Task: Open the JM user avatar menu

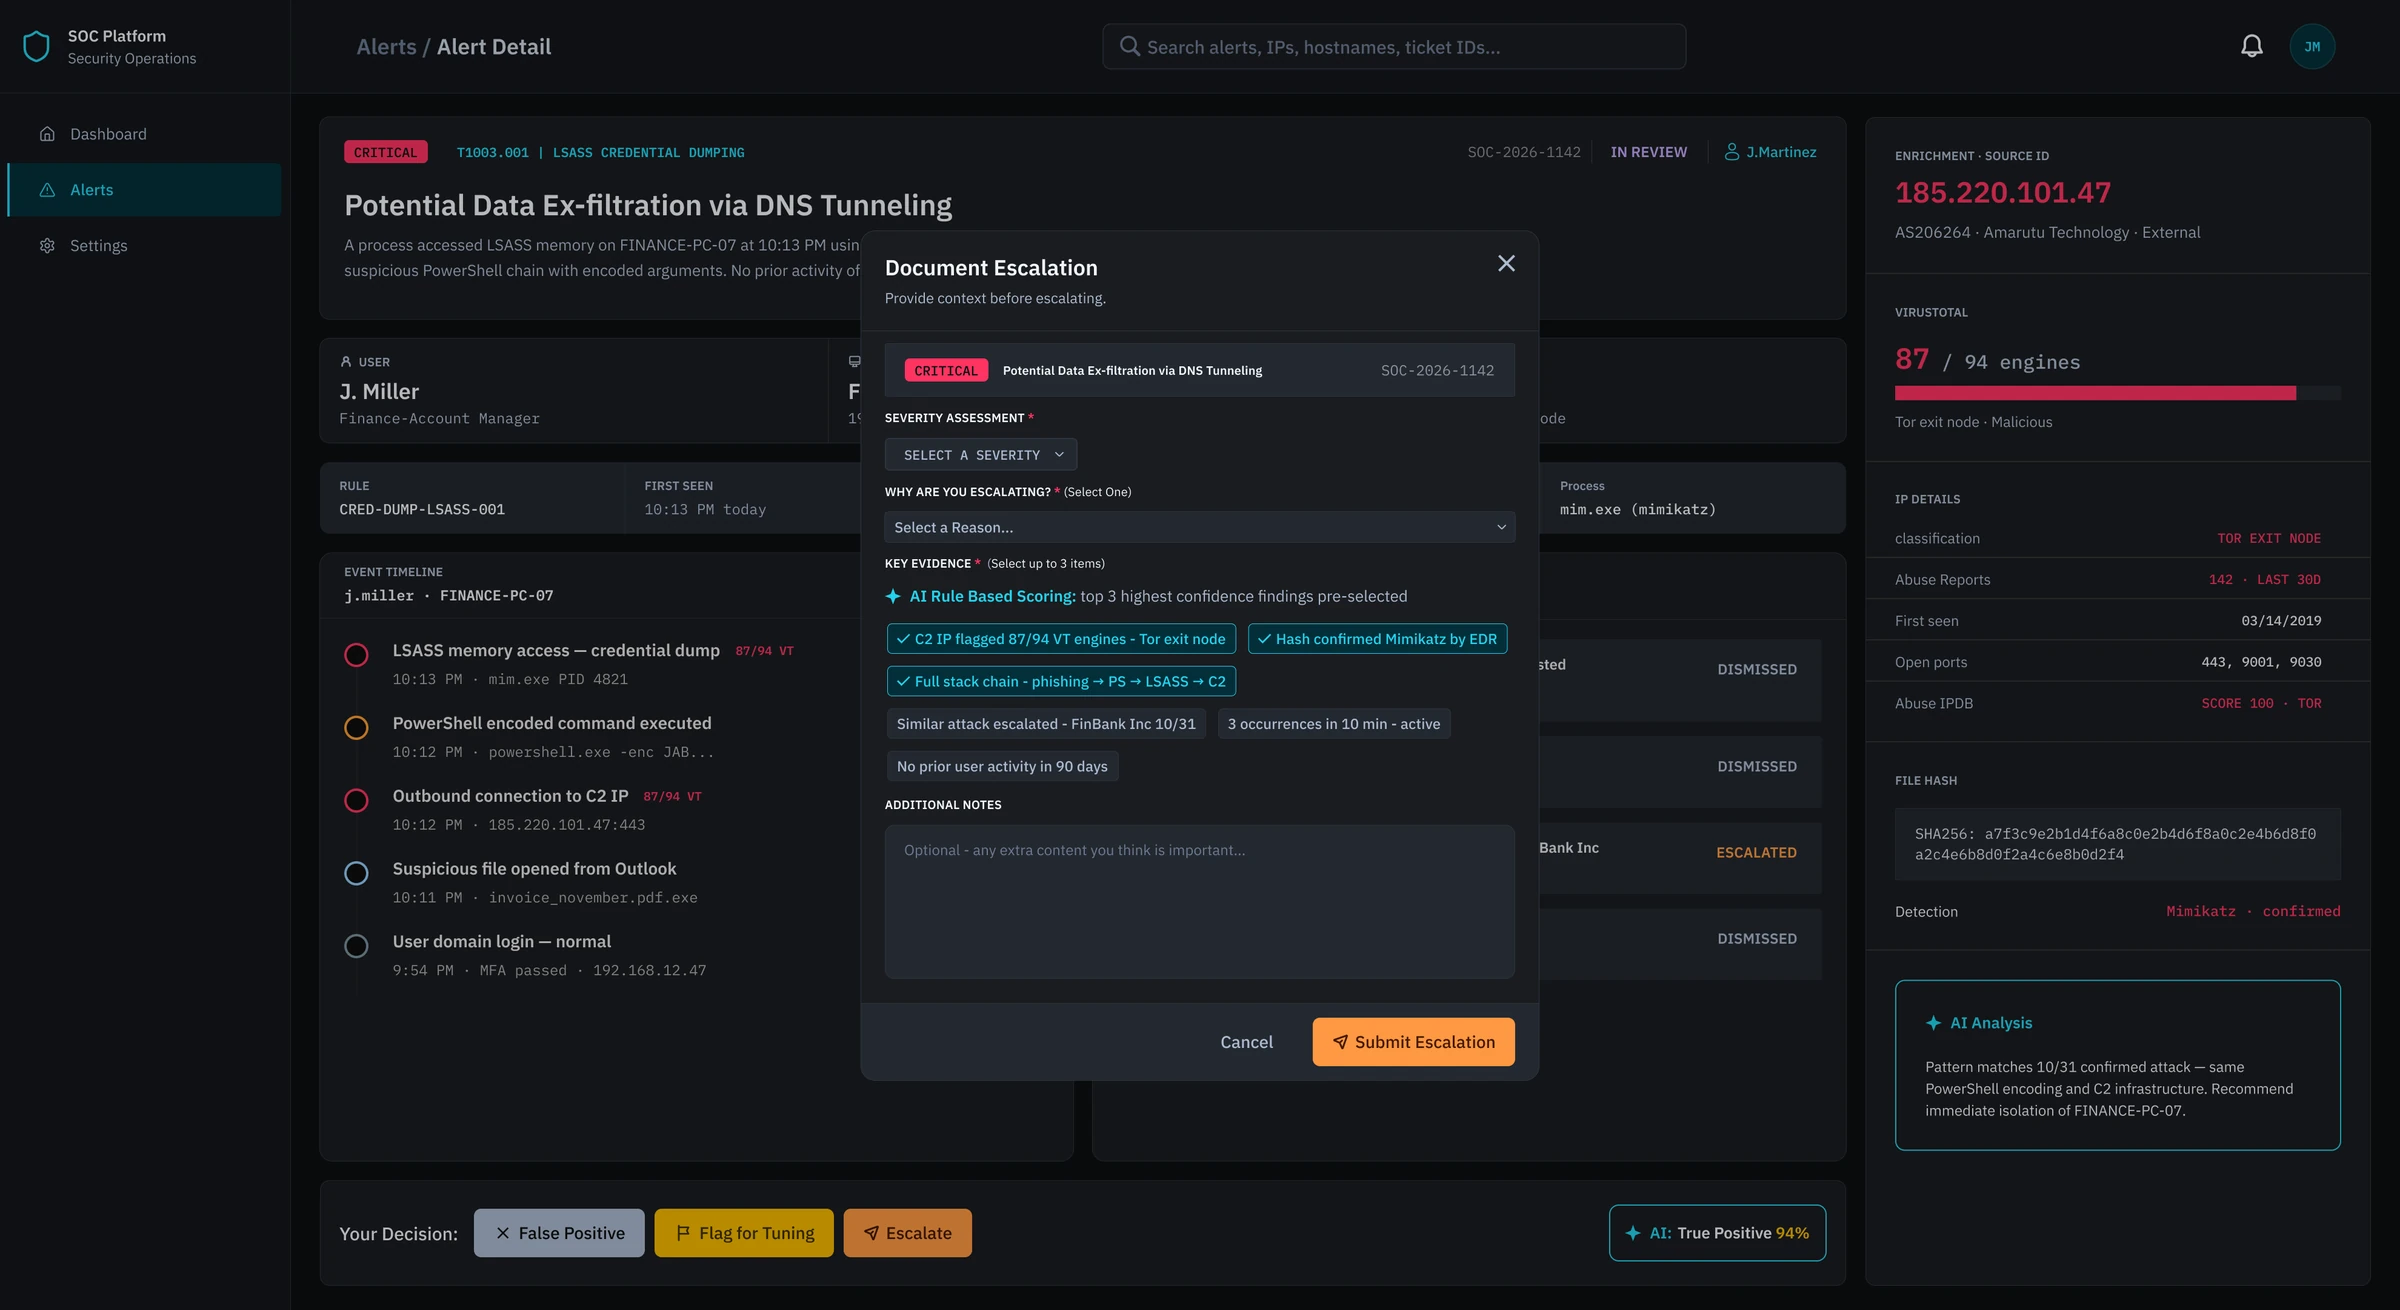Action: point(2312,47)
